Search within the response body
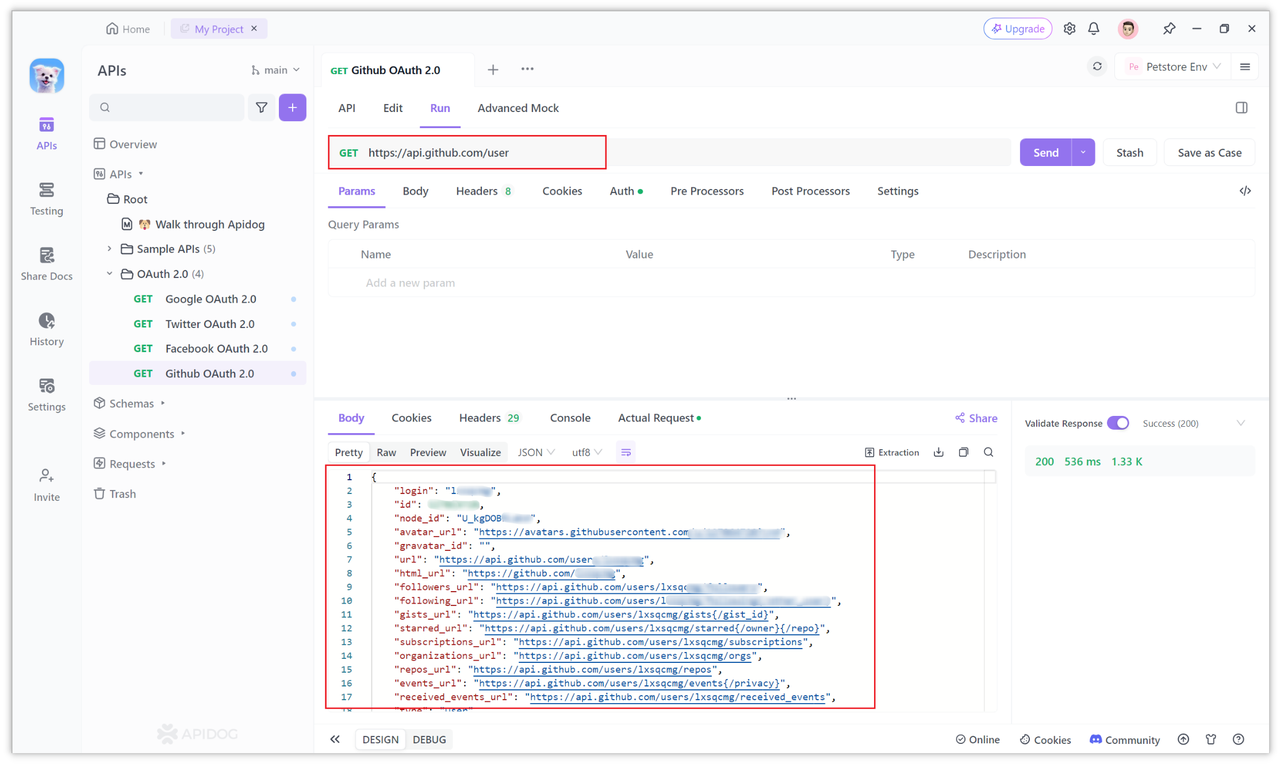This screenshot has width=1280, height=764. point(988,452)
